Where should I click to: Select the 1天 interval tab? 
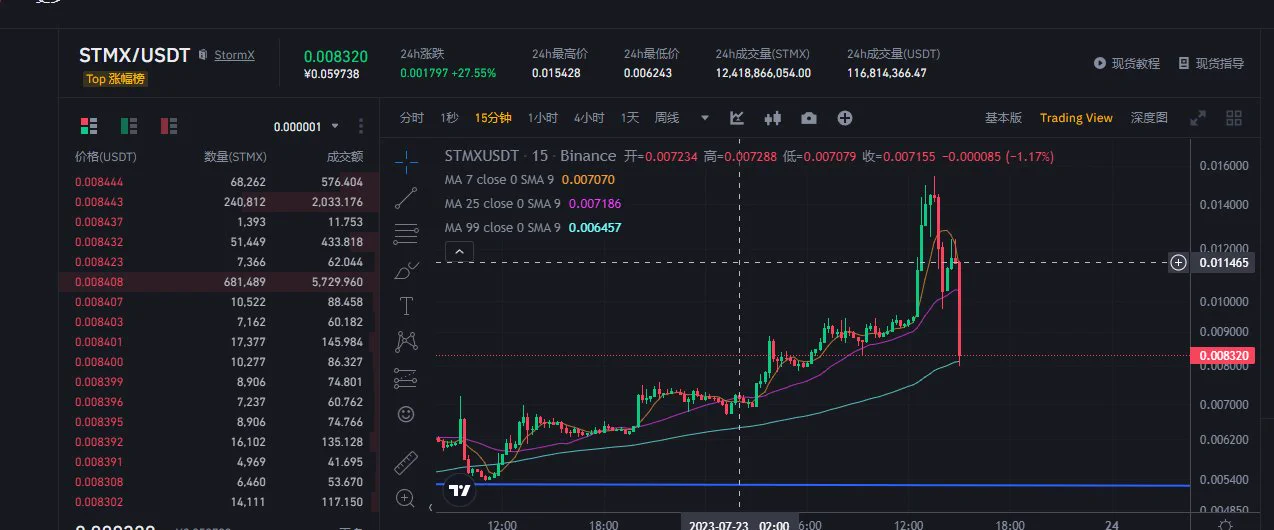coord(630,118)
